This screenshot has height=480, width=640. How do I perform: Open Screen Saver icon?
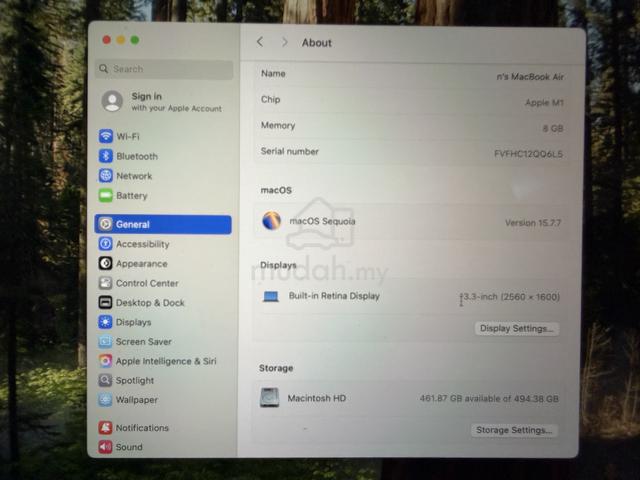tap(105, 341)
